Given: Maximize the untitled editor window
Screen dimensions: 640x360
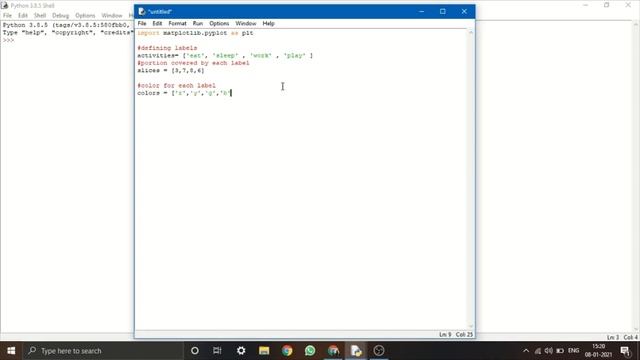Looking at the screenshot, I should point(443,11).
